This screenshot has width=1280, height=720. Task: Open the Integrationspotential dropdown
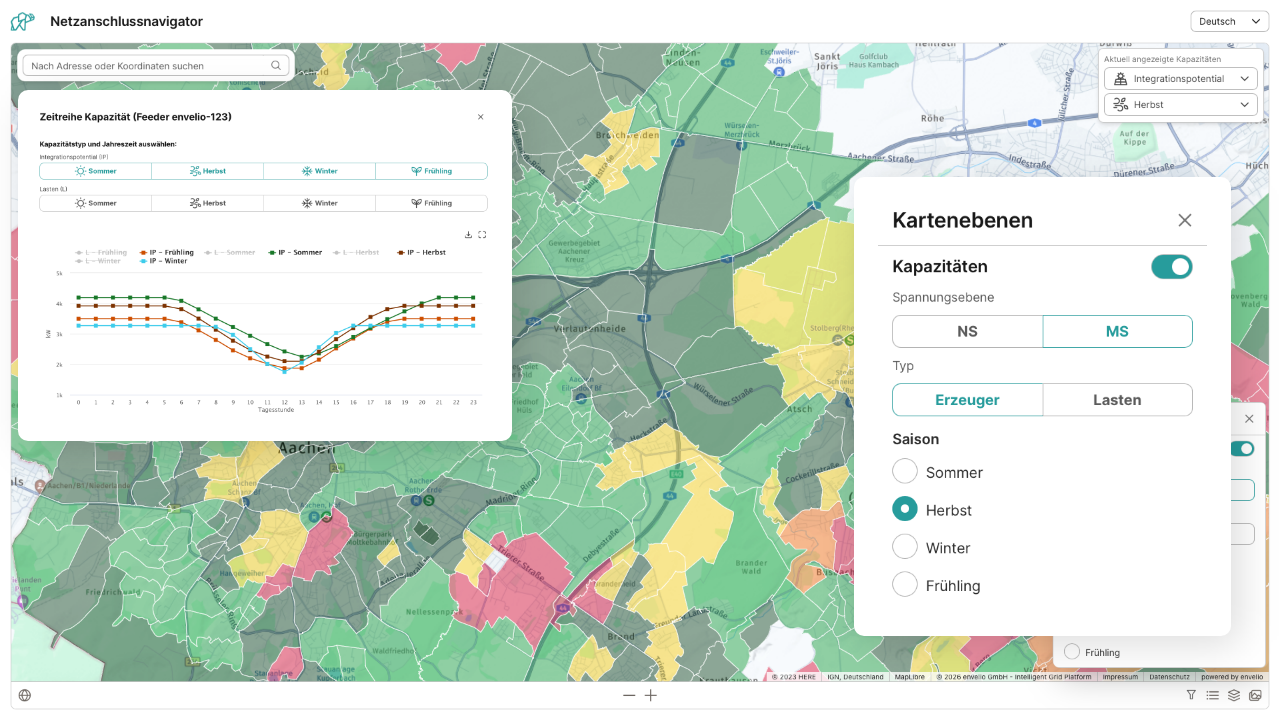pos(1180,79)
